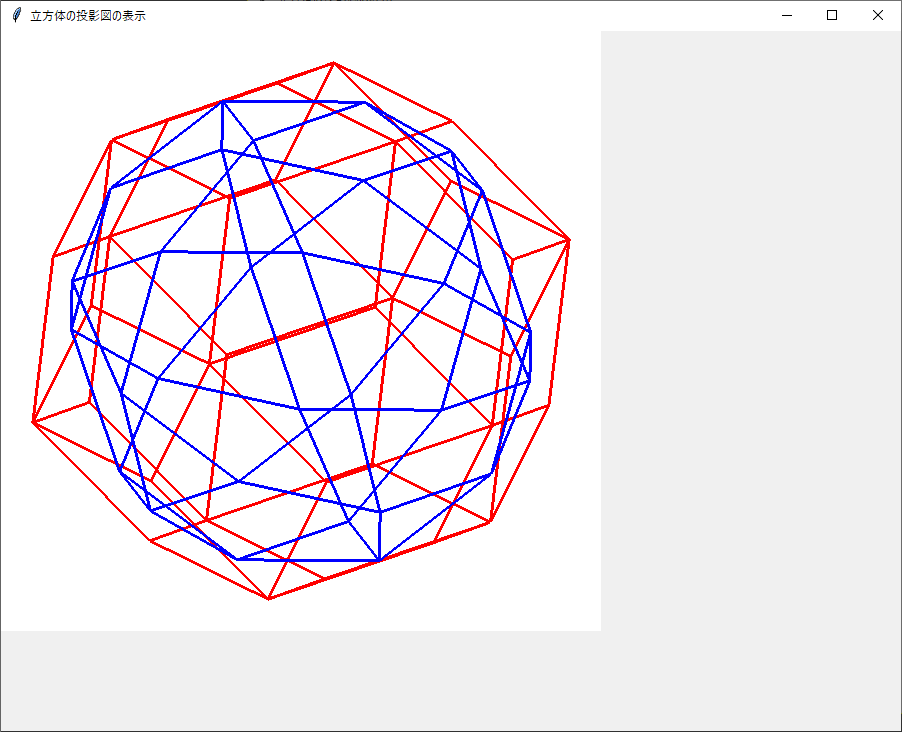Click the window title 立方体の投影図の表示
This screenshot has width=902, height=732.
[x=88, y=16]
